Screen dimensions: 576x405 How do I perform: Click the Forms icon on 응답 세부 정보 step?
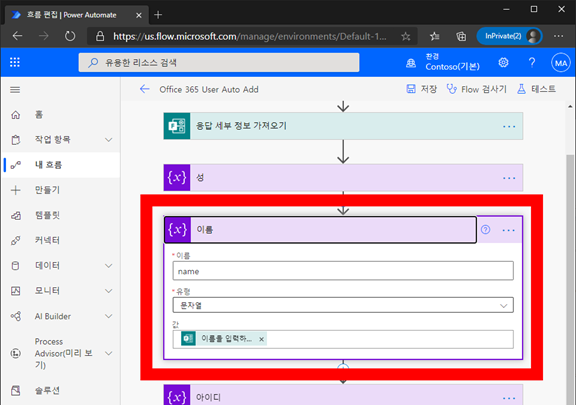click(177, 126)
